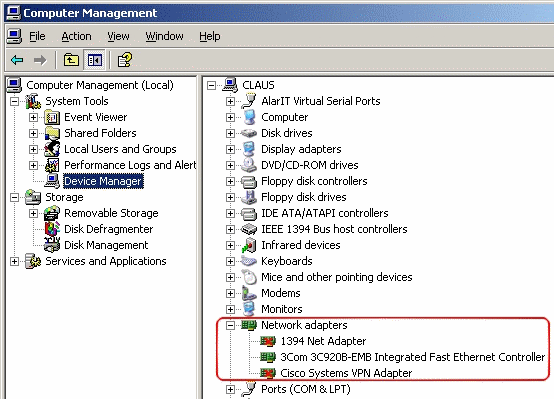554x399 pixels.
Task: Select the DVD/CD-ROM drives icon
Action: click(249, 165)
